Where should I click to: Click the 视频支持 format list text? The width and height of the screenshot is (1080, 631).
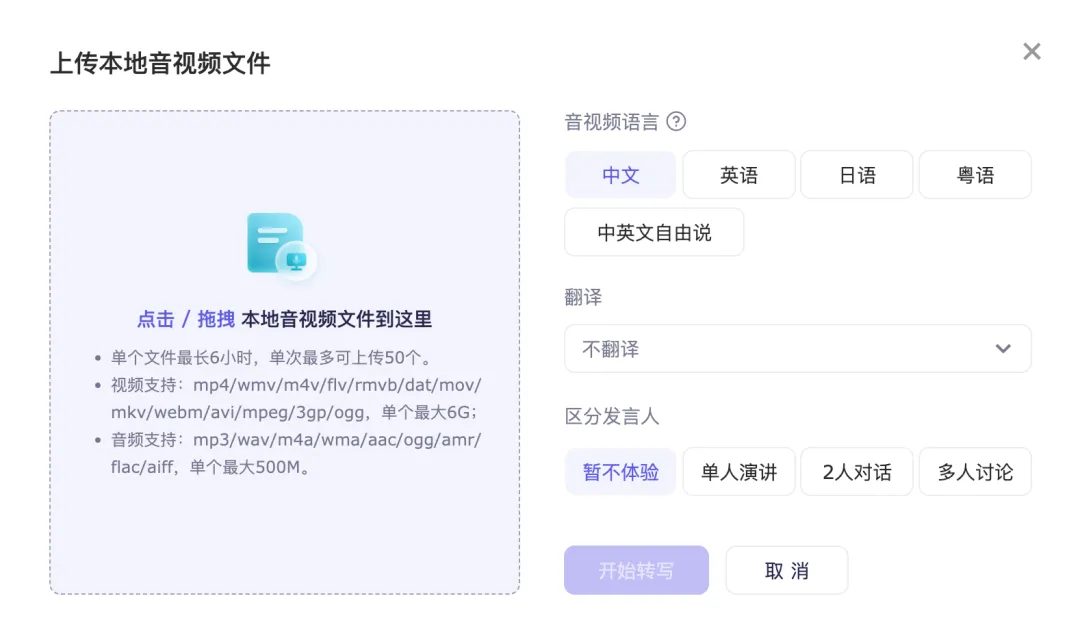tap(296, 398)
